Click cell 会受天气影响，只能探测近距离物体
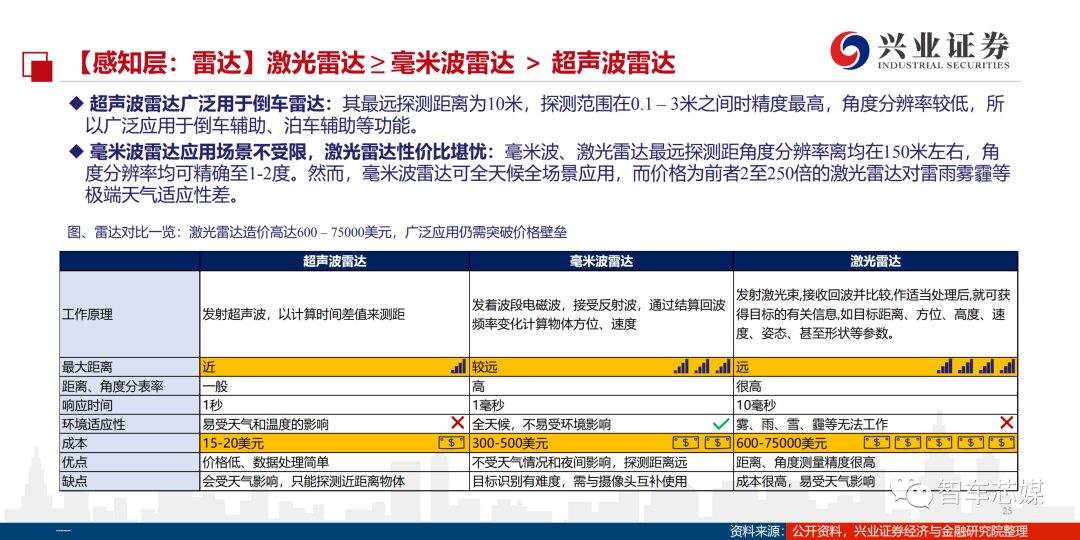This screenshot has width=1080, height=540. (334, 481)
